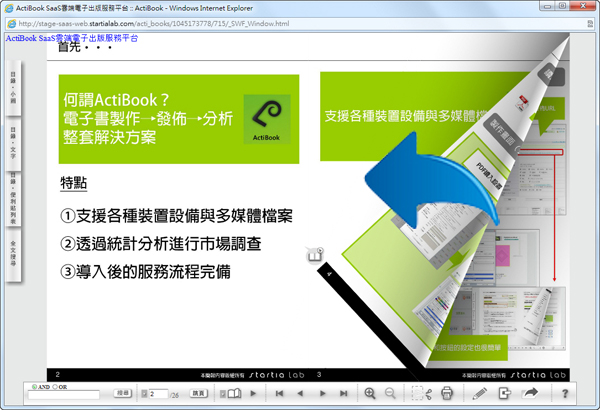Image resolution: width=600 pixels, height=410 pixels.
Task: Click the 跳頁 jump-page button
Action: [198, 393]
